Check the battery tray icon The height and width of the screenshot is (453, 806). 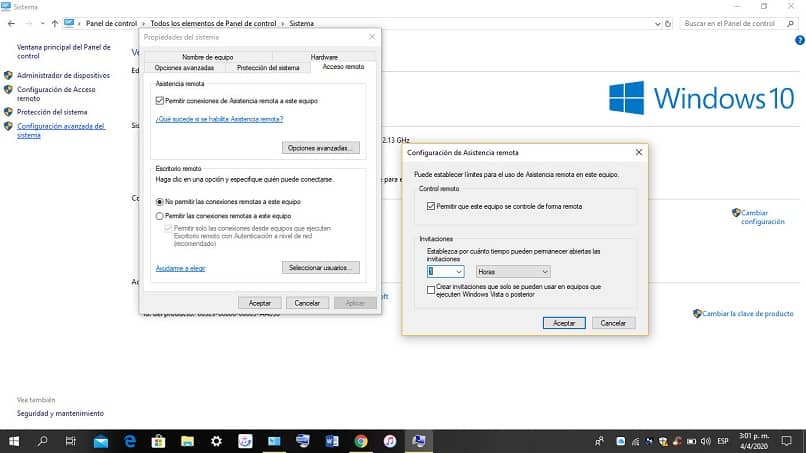[x=691, y=441]
